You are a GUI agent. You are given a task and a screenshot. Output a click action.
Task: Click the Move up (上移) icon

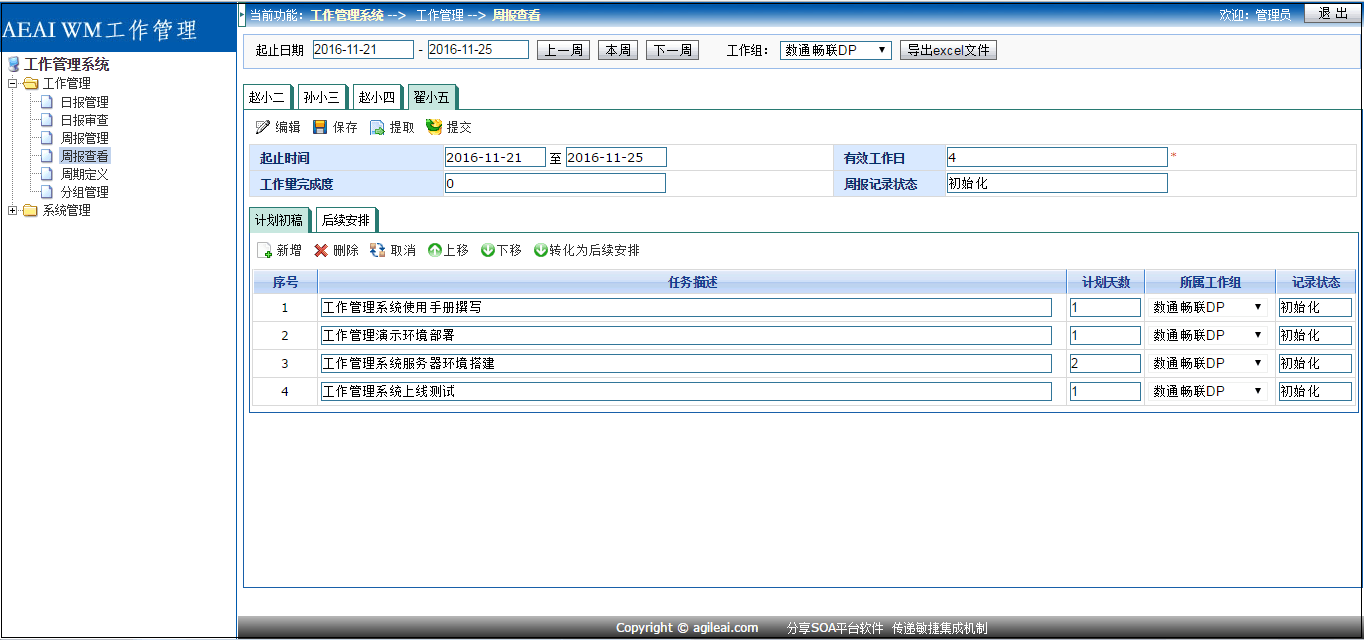click(435, 251)
